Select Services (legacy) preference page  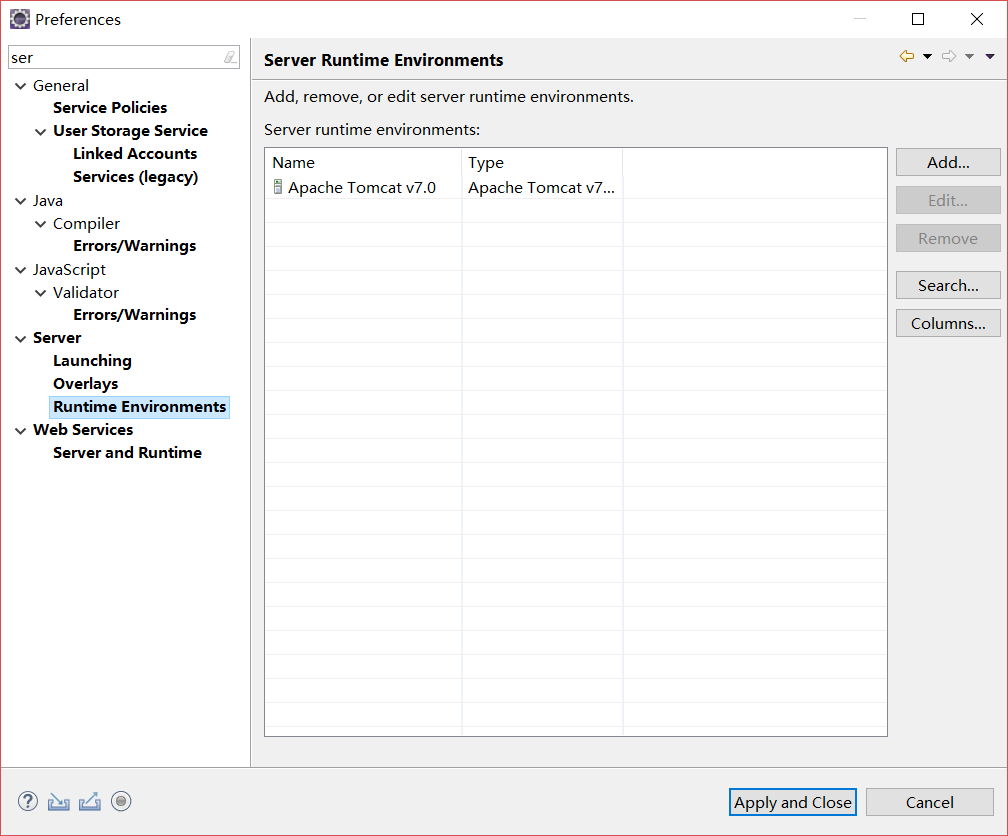[x=135, y=177]
